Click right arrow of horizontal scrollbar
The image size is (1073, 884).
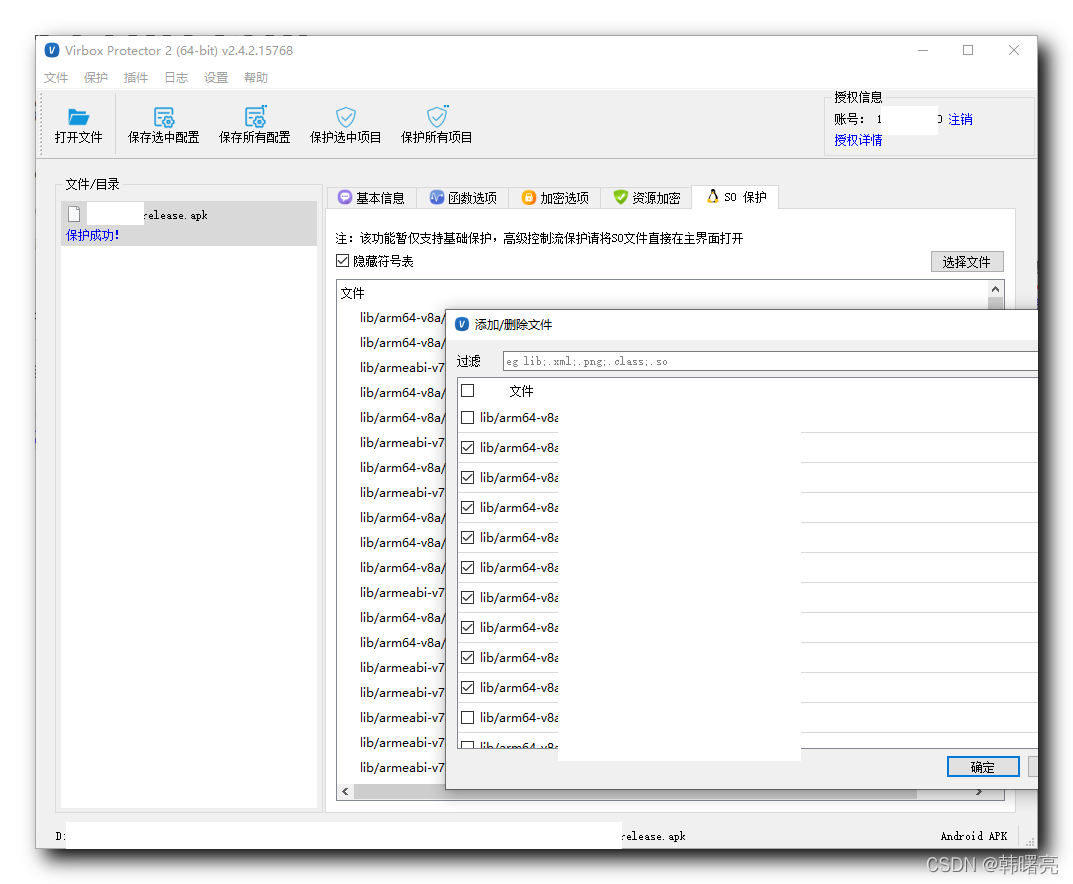(x=979, y=792)
